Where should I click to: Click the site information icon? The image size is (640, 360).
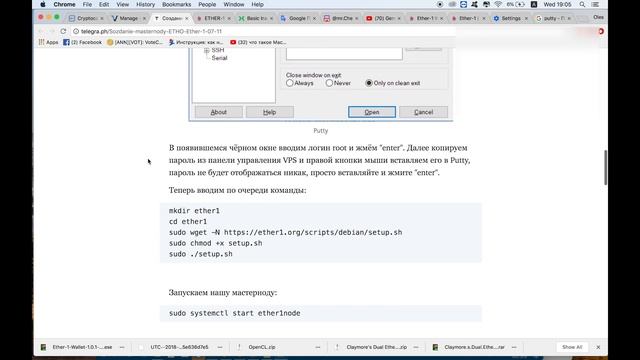point(76,31)
